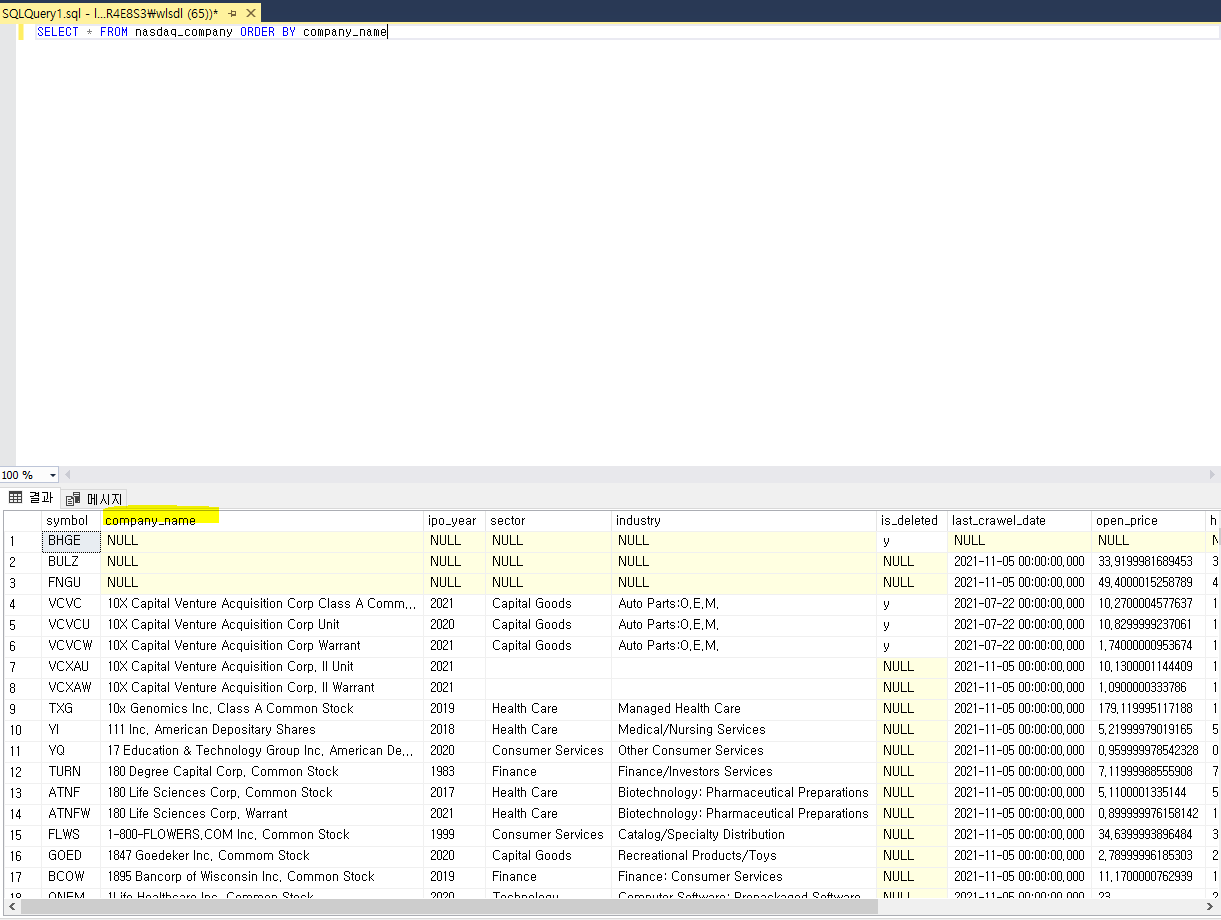
Task: Click the 1999 ipo_year cell
Action: 455,835
